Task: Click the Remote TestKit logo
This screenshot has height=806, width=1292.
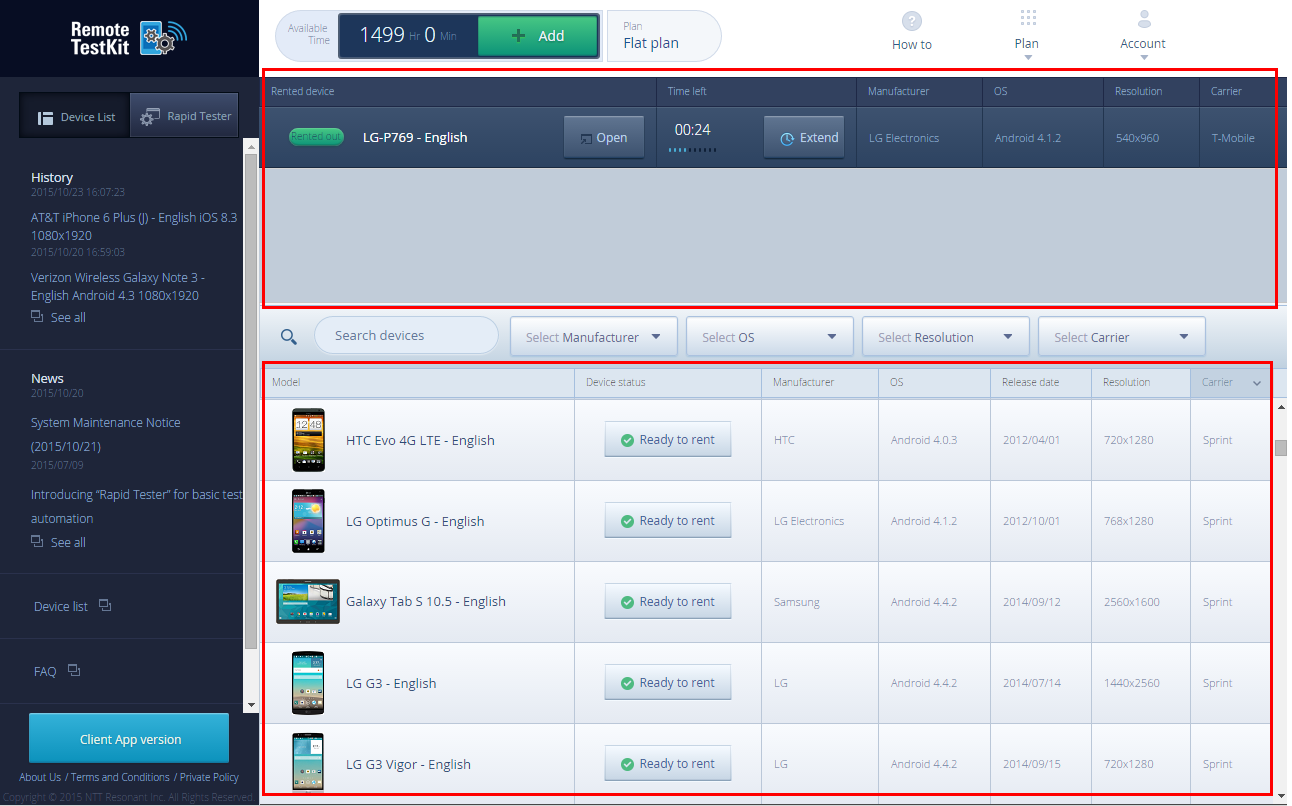Action: click(x=129, y=38)
